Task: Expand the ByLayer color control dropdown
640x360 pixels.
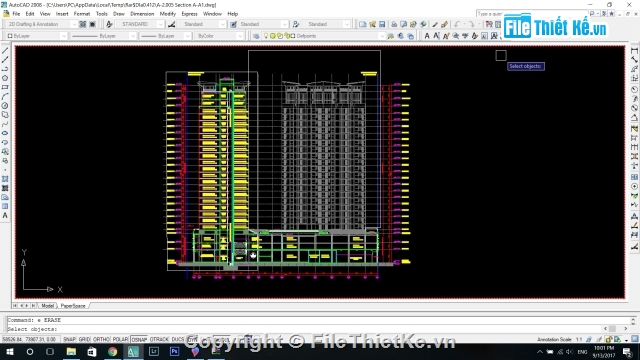Action: [63, 36]
